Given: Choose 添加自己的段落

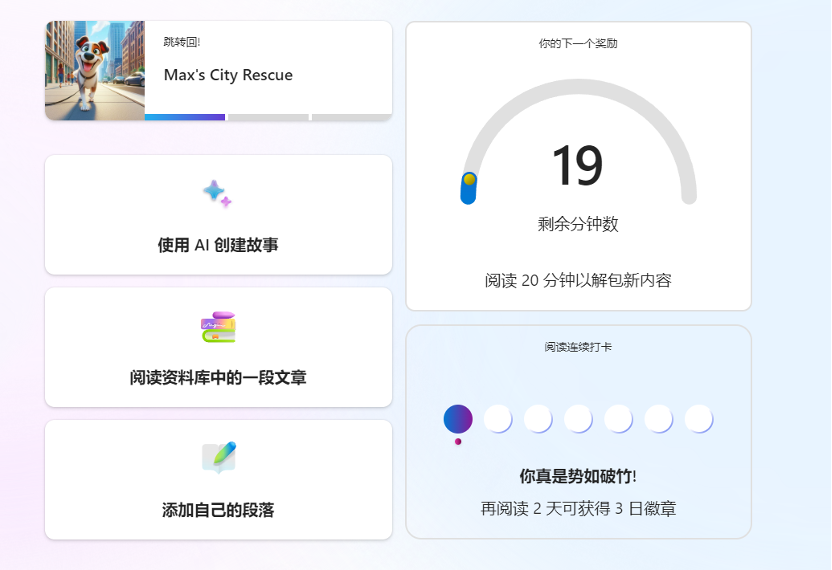Looking at the screenshot, I should click(x=219, y=480).
